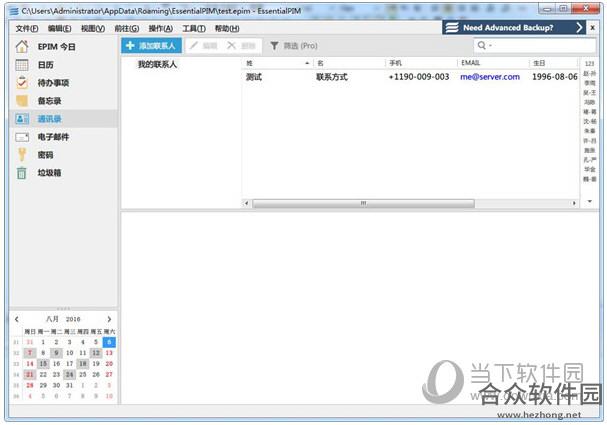Open the 电子邮件 mail icon
Viewport: 607px width, 425px height.
tap(22, 137)
